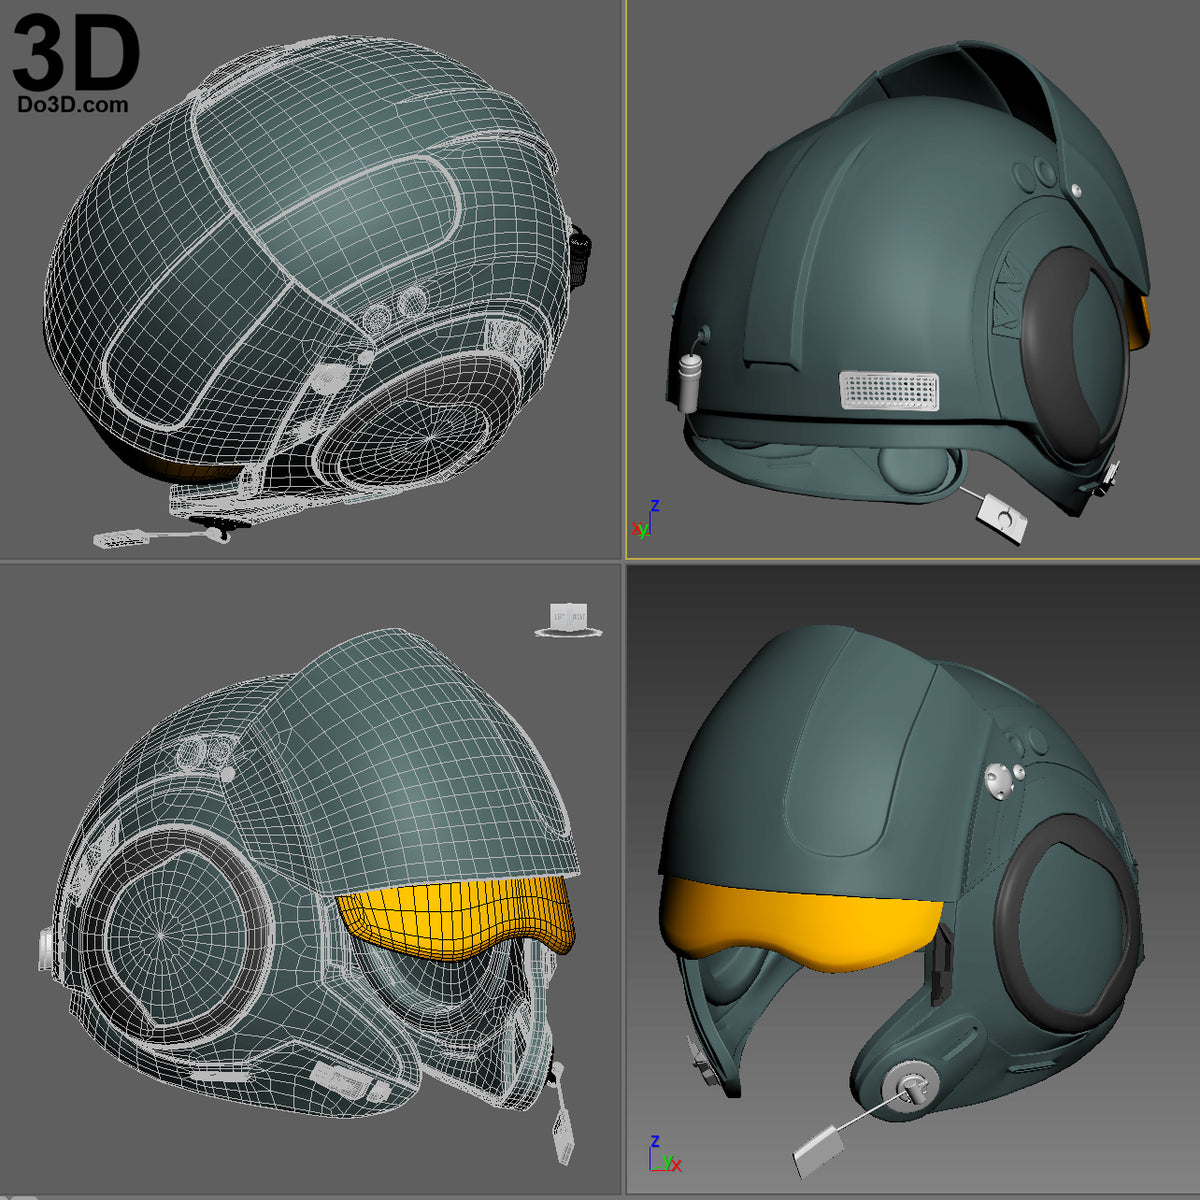This screenshot has width=1200, height=1200.
Task: Select the perforated silver grille on helmet back
Action: pos(889,391)
